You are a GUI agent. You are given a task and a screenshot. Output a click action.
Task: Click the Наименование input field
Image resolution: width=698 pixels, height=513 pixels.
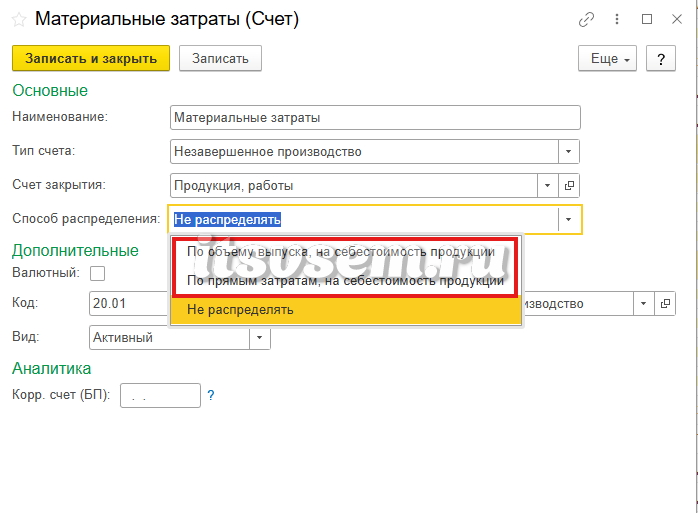pos(375,118)
